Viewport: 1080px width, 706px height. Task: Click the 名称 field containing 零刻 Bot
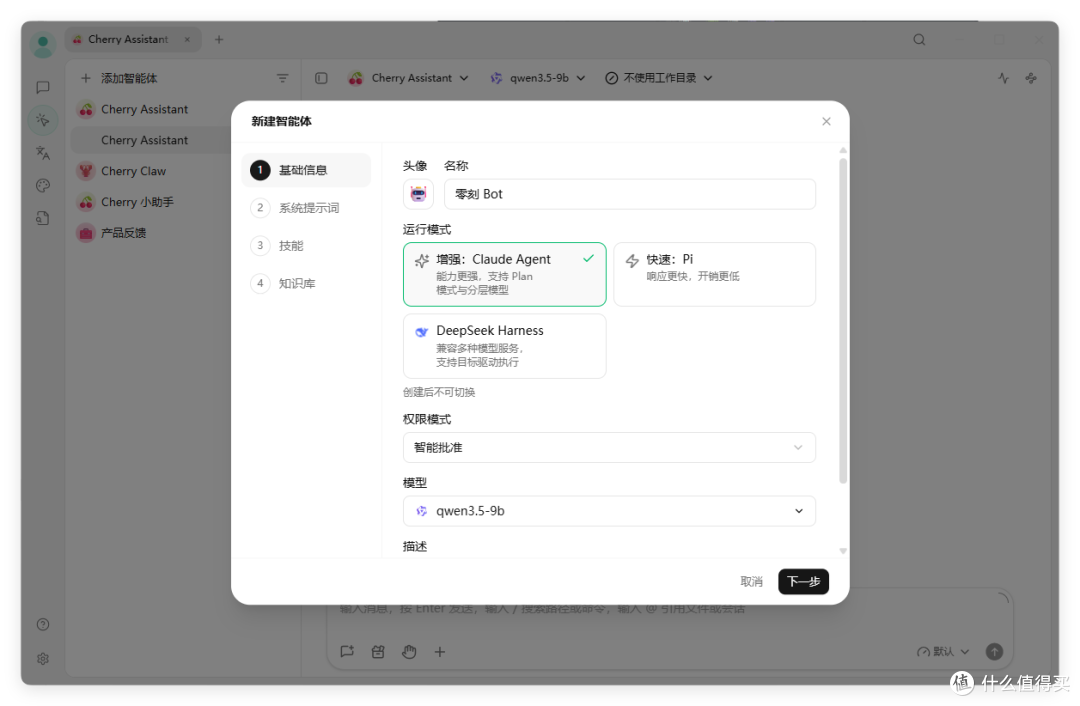pos(630,194)
